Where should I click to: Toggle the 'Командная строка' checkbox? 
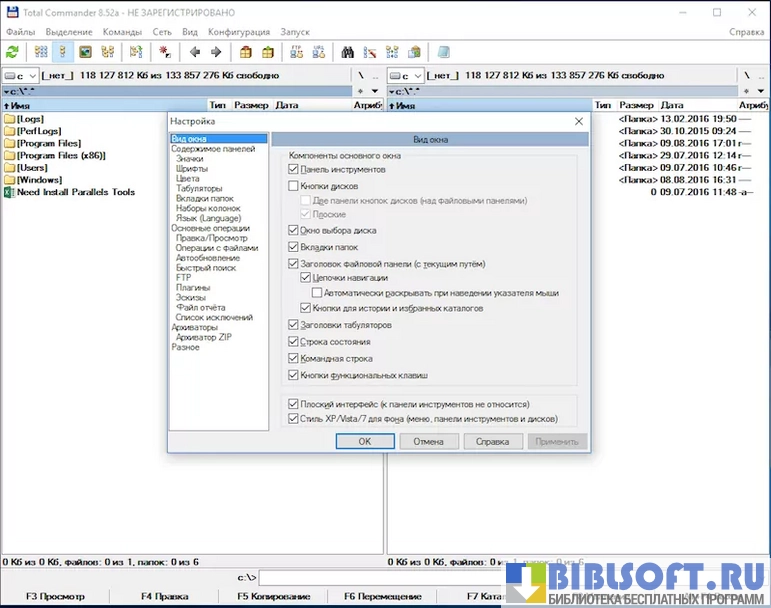(294, 358)
